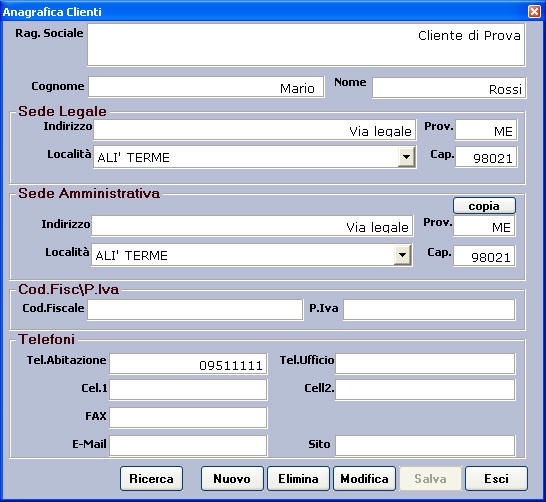Close the Anagrafica Clienti window

pos(534,11)
